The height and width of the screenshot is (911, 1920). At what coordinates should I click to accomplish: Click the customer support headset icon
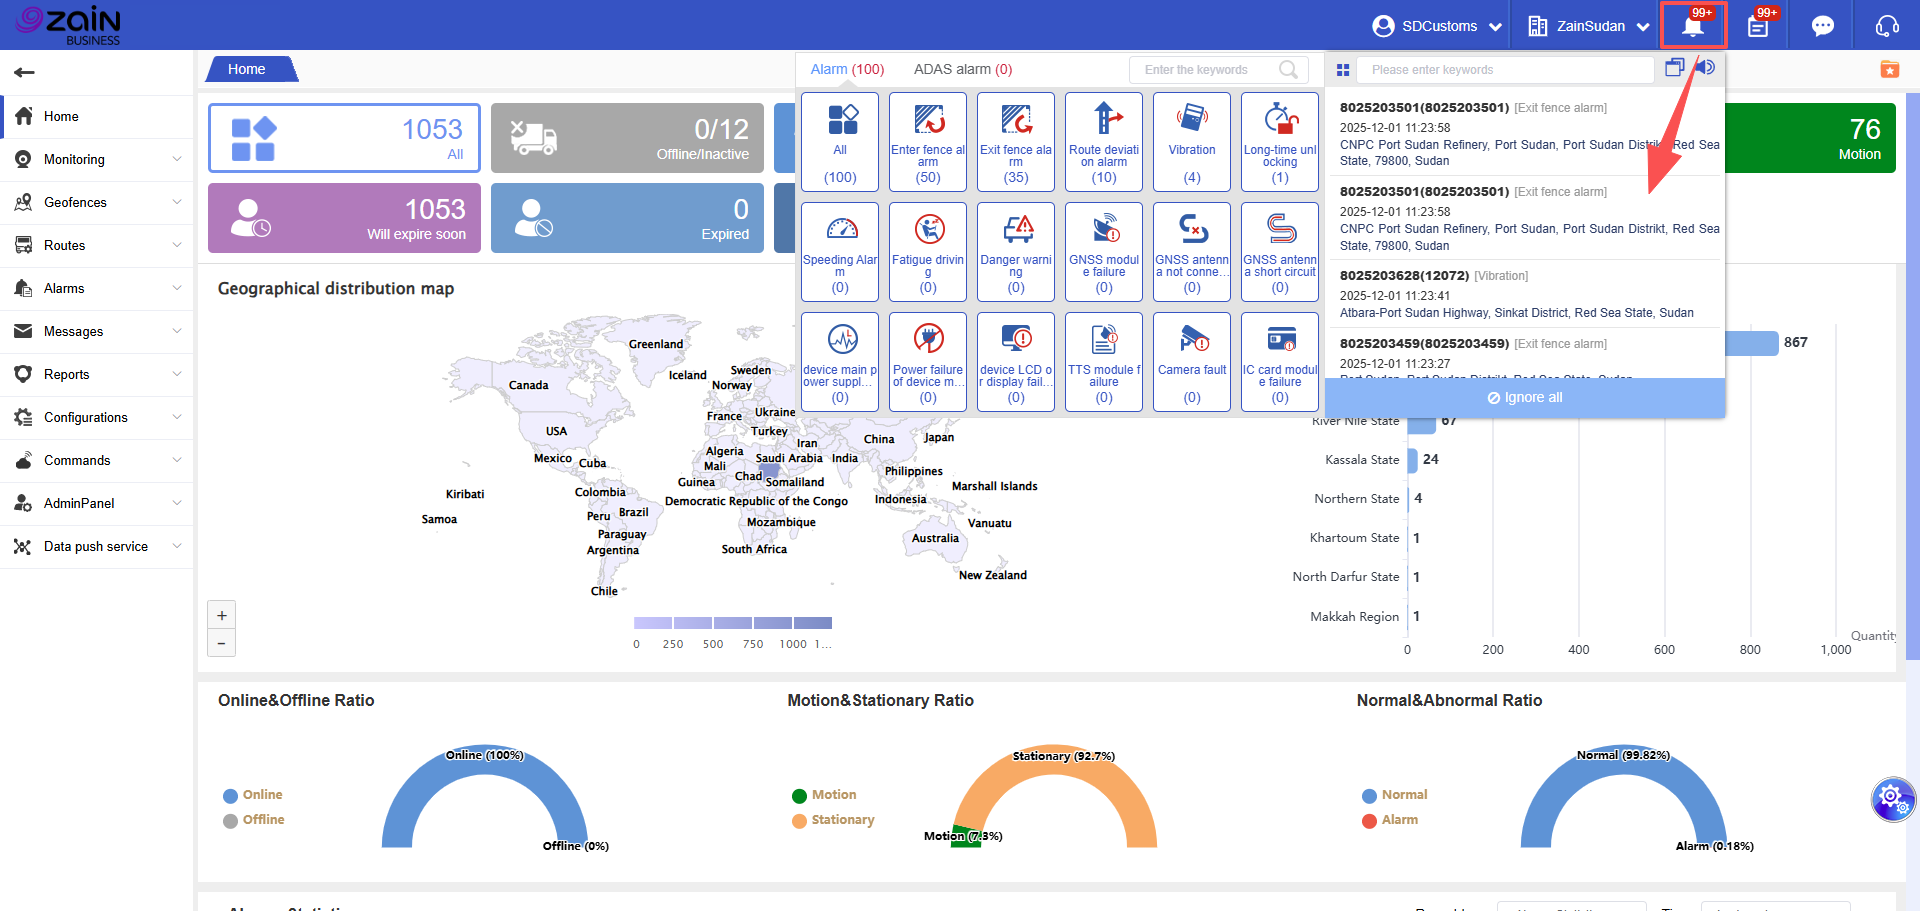click(1886, 26)
